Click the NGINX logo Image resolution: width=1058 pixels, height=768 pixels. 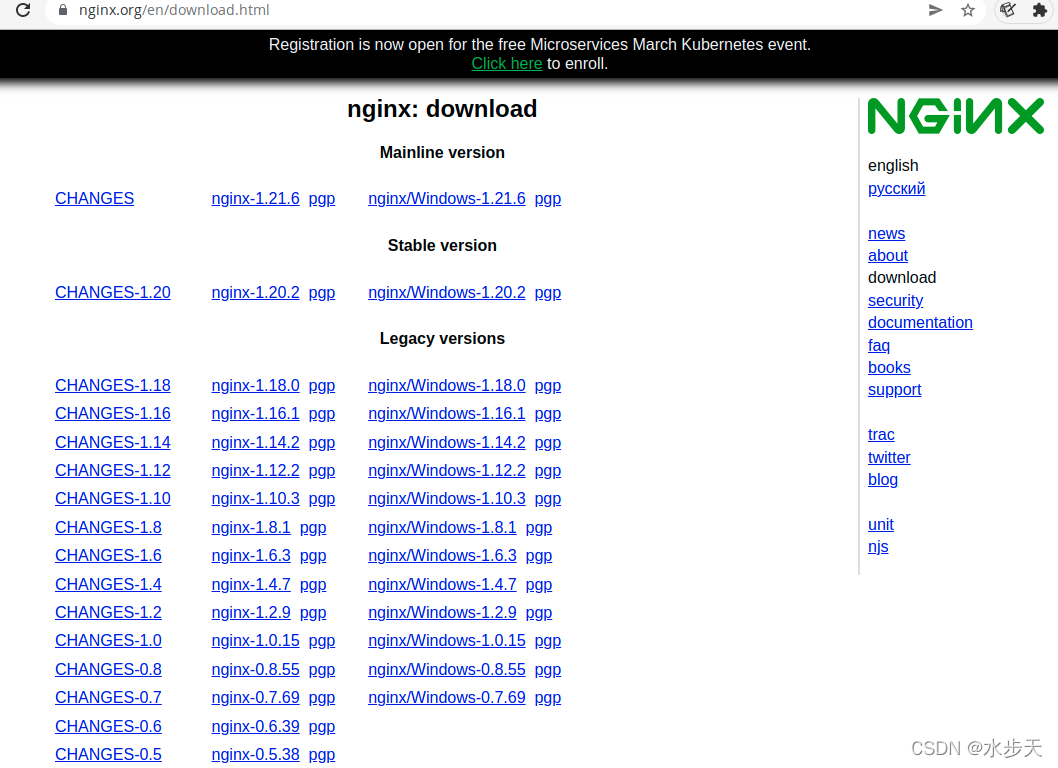(x=955, y=116)
